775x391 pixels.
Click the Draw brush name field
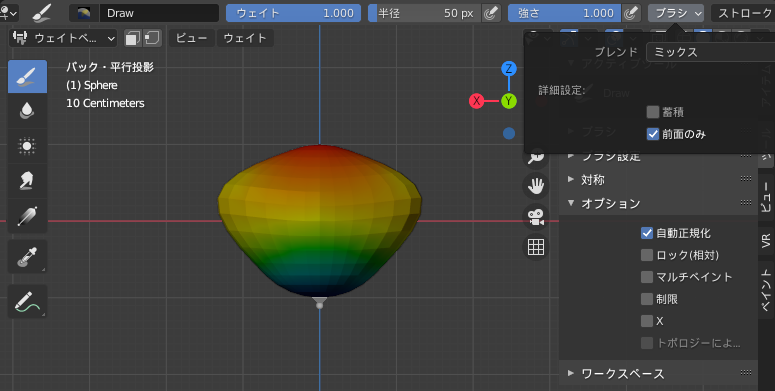pos(159,13)
